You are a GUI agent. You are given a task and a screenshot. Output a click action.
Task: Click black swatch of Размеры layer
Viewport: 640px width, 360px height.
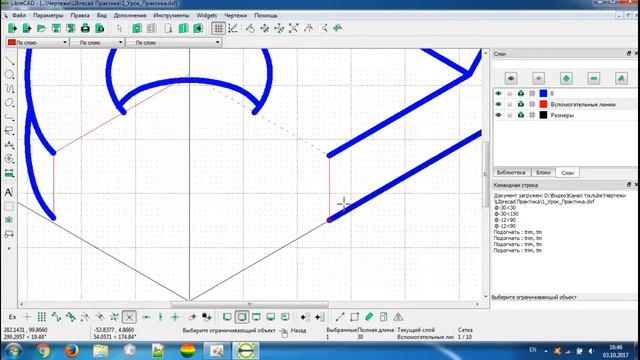543,115
